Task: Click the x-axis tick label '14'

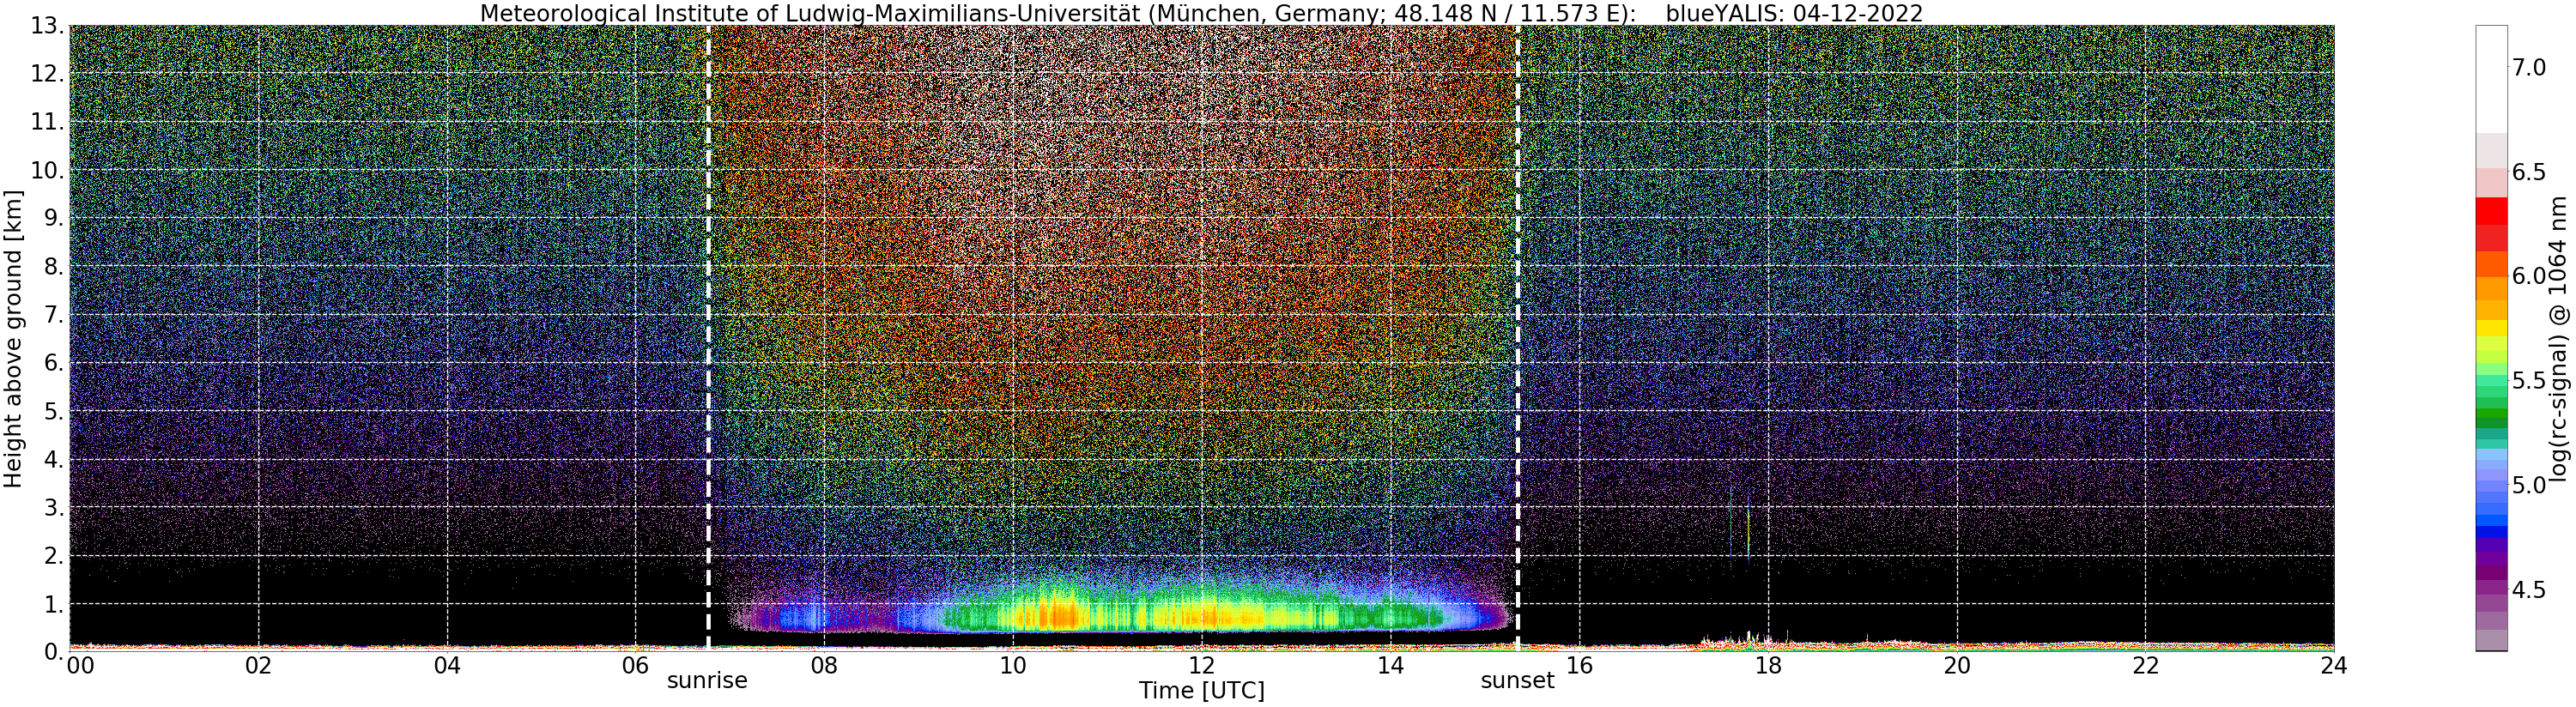Action: tap(1391, 664)
